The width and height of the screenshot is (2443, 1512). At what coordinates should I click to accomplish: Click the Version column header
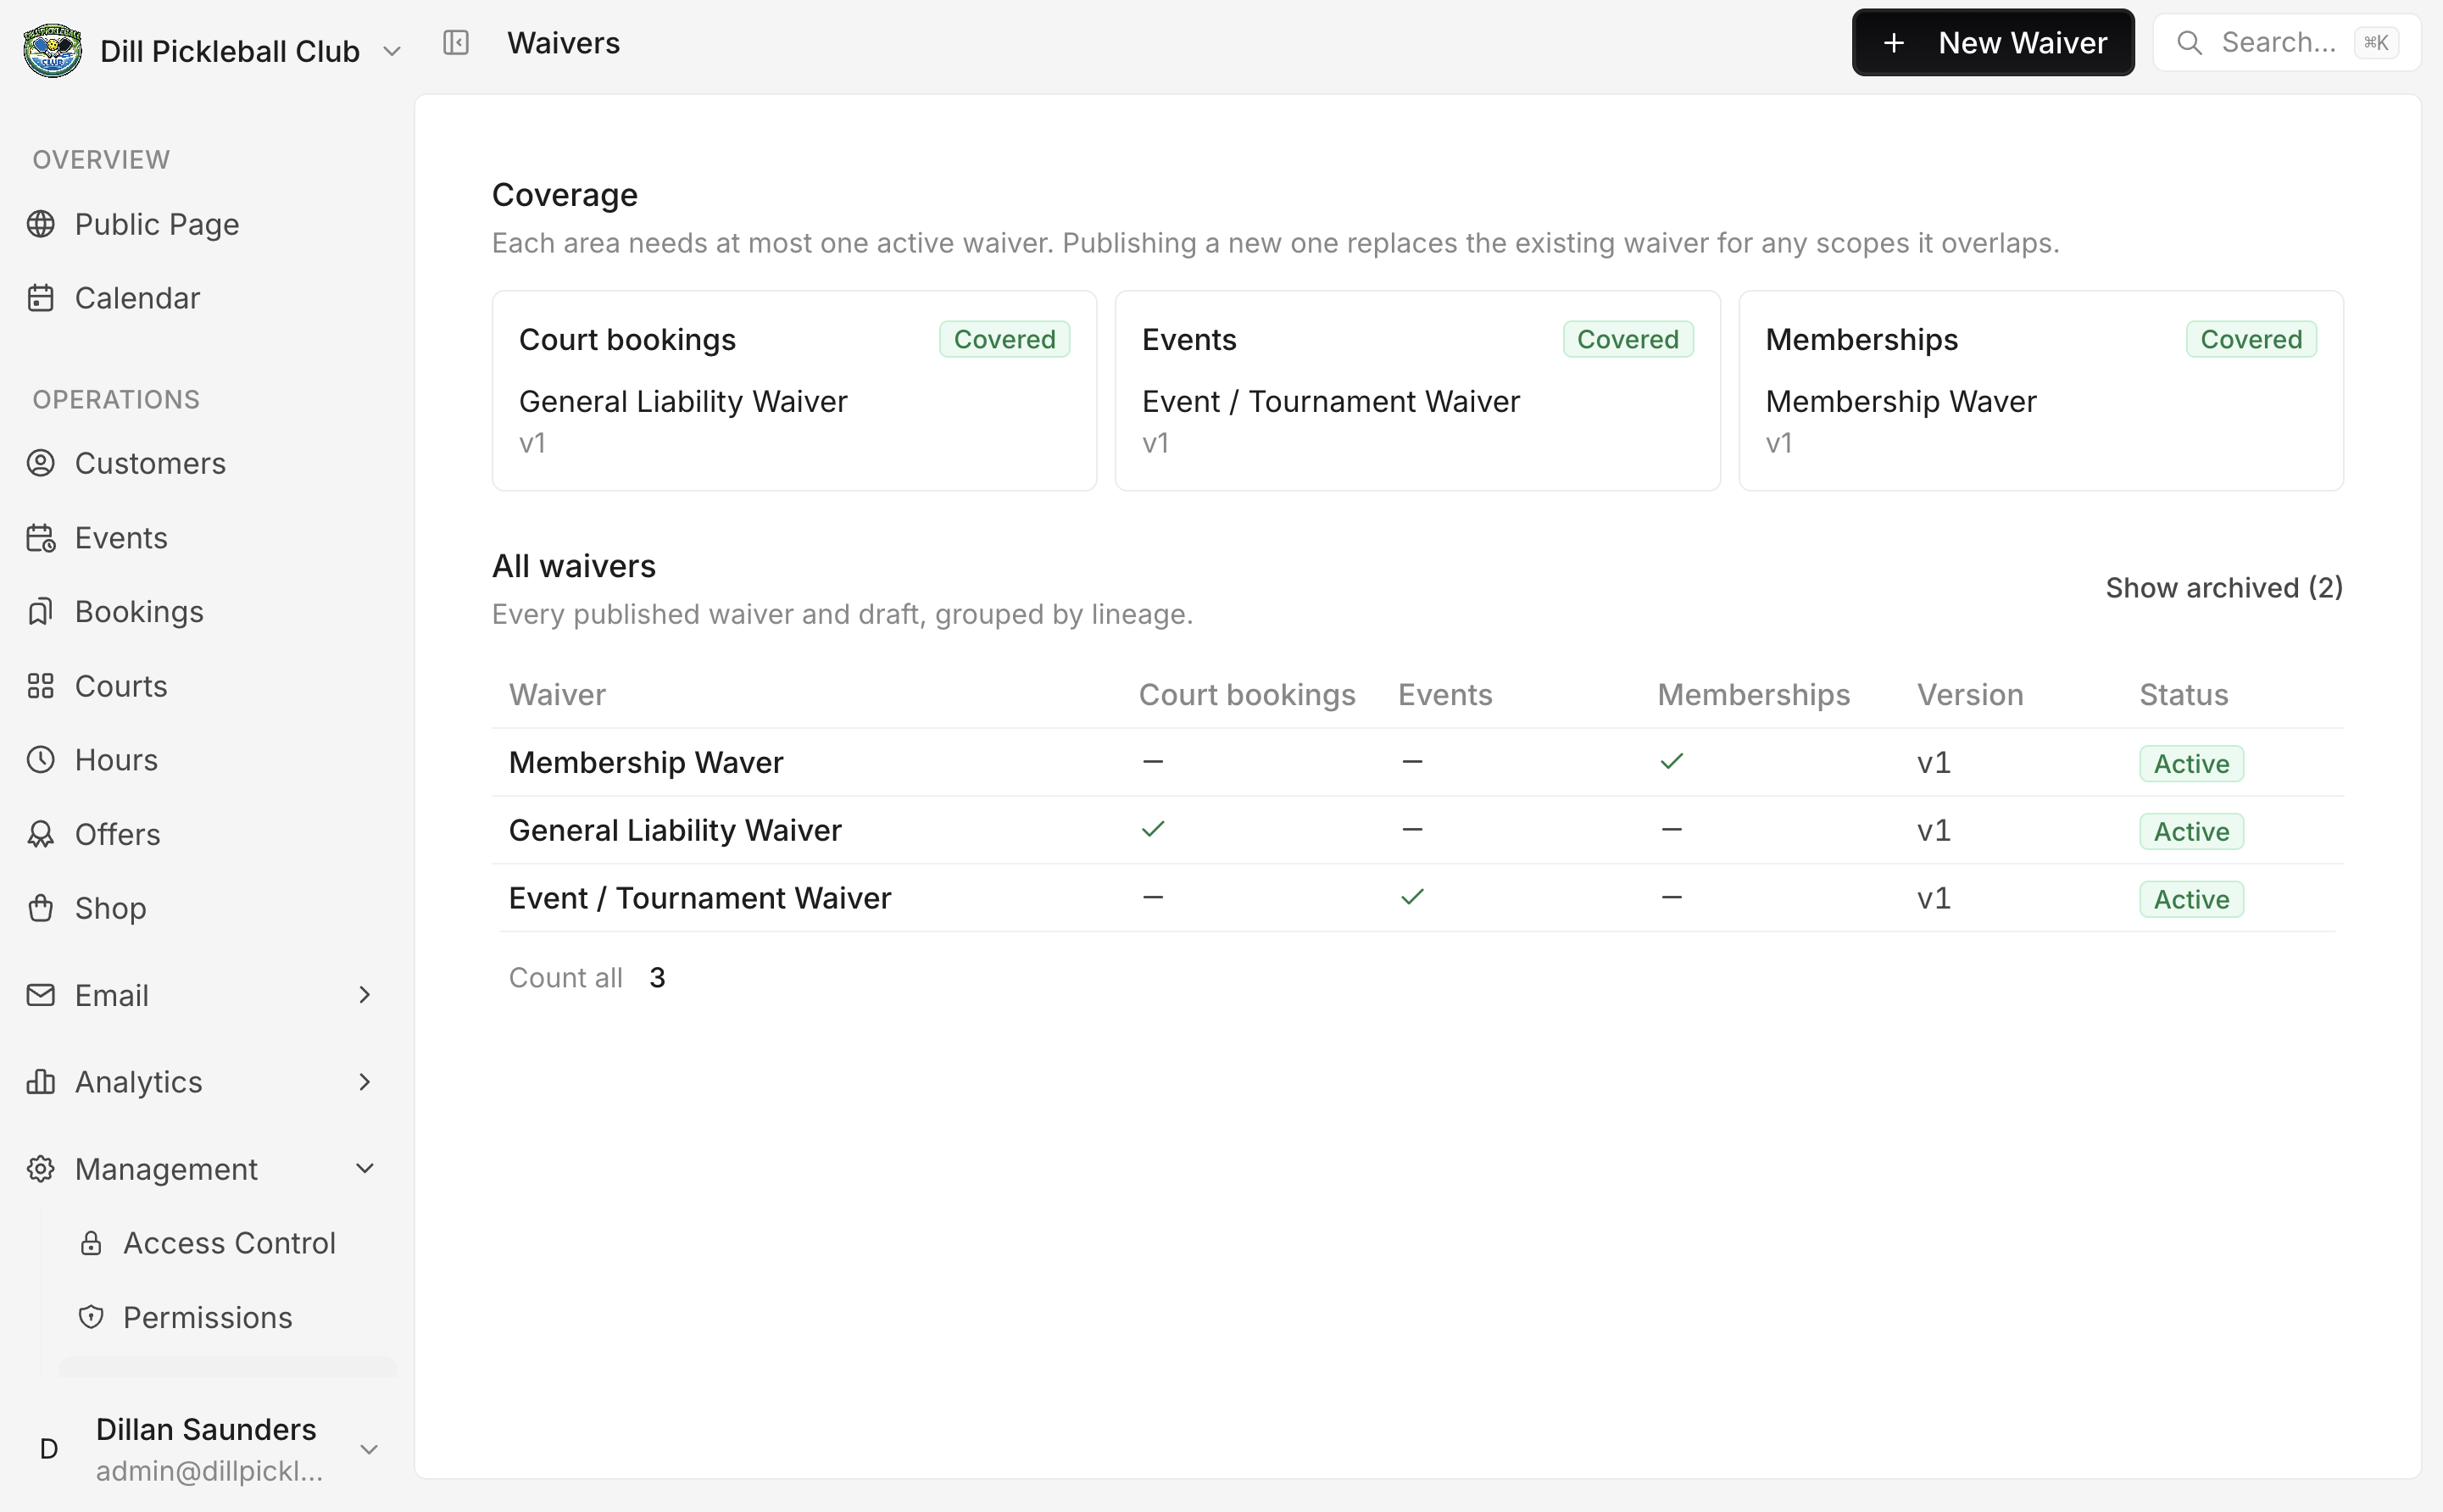tap(1970, 695)
